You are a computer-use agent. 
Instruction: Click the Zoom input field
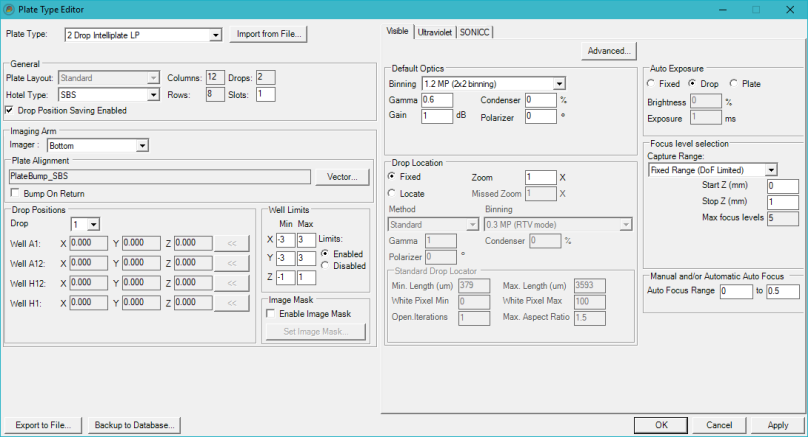coord(541,177)
